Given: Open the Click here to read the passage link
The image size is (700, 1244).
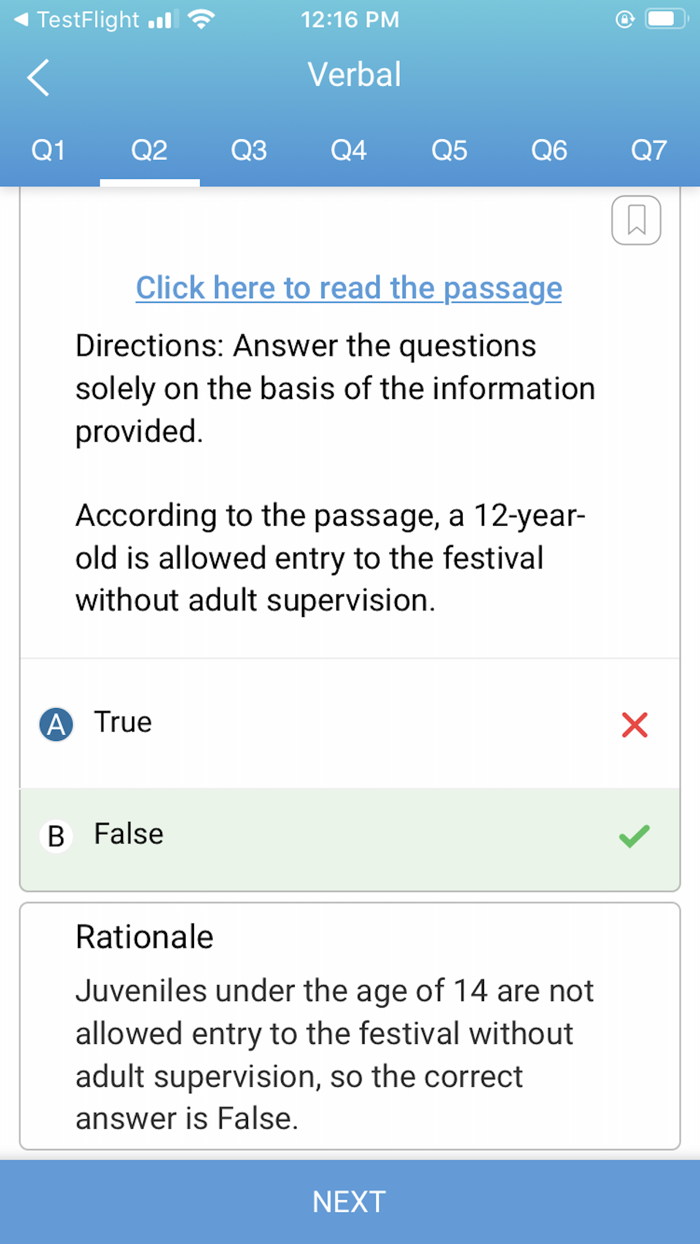Looking at the screenshot, I should click(x=349, y=288).
